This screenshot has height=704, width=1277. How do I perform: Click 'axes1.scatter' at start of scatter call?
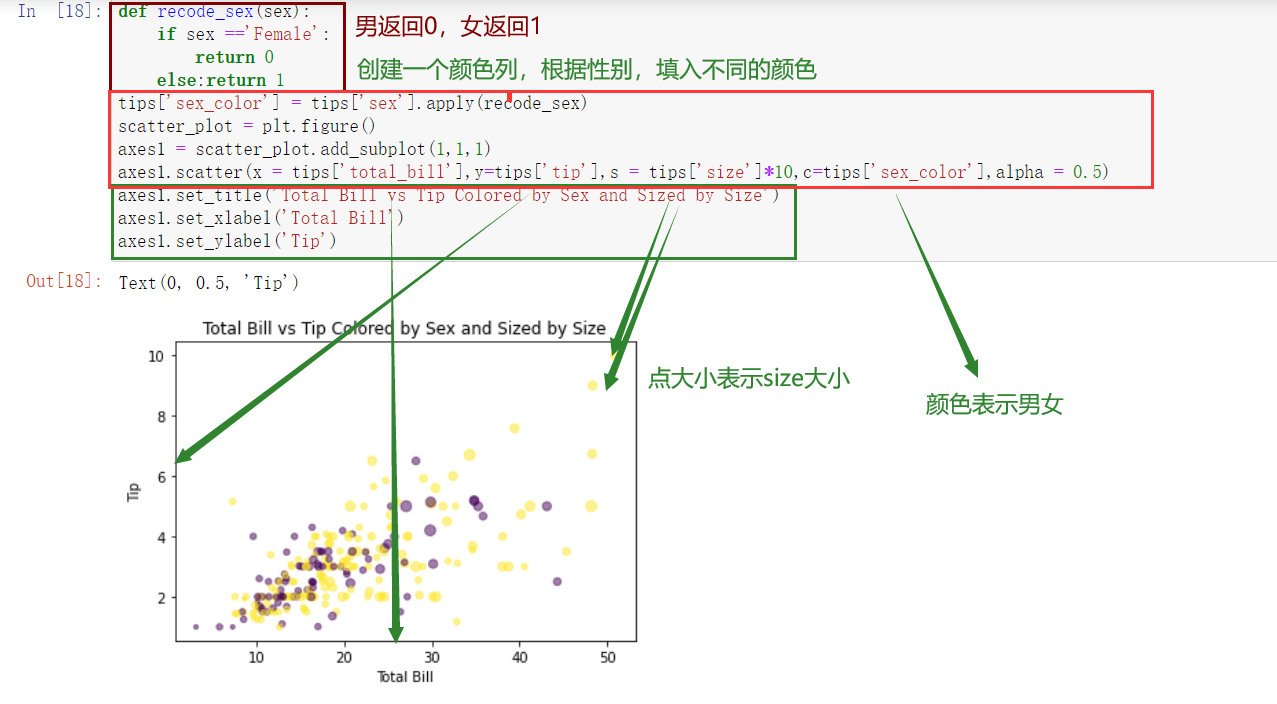point(181,172)
